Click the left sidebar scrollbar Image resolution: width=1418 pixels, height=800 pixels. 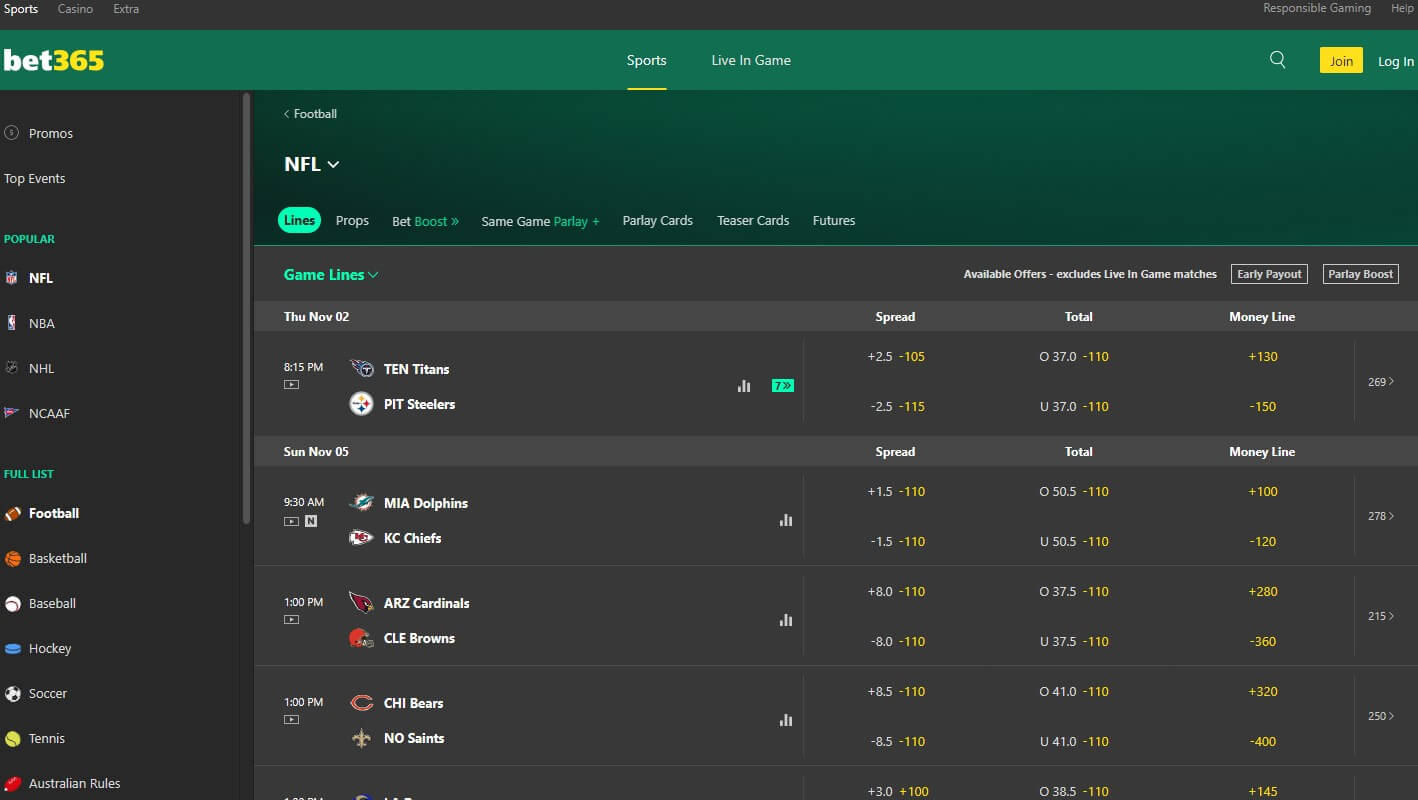point(246,308)
